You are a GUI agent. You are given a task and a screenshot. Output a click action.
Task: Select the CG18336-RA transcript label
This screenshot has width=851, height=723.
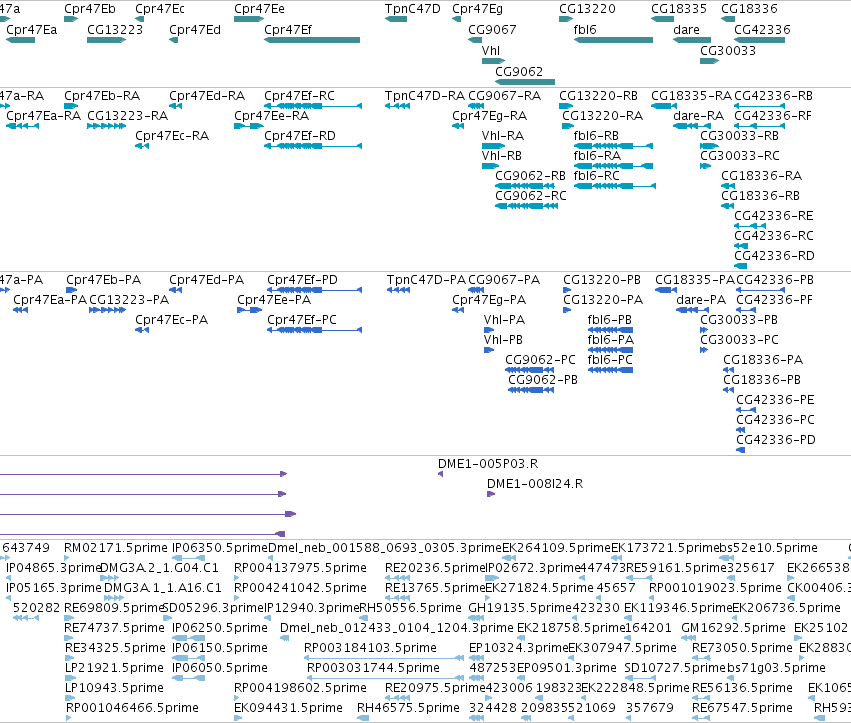click(x=761, y=176)
